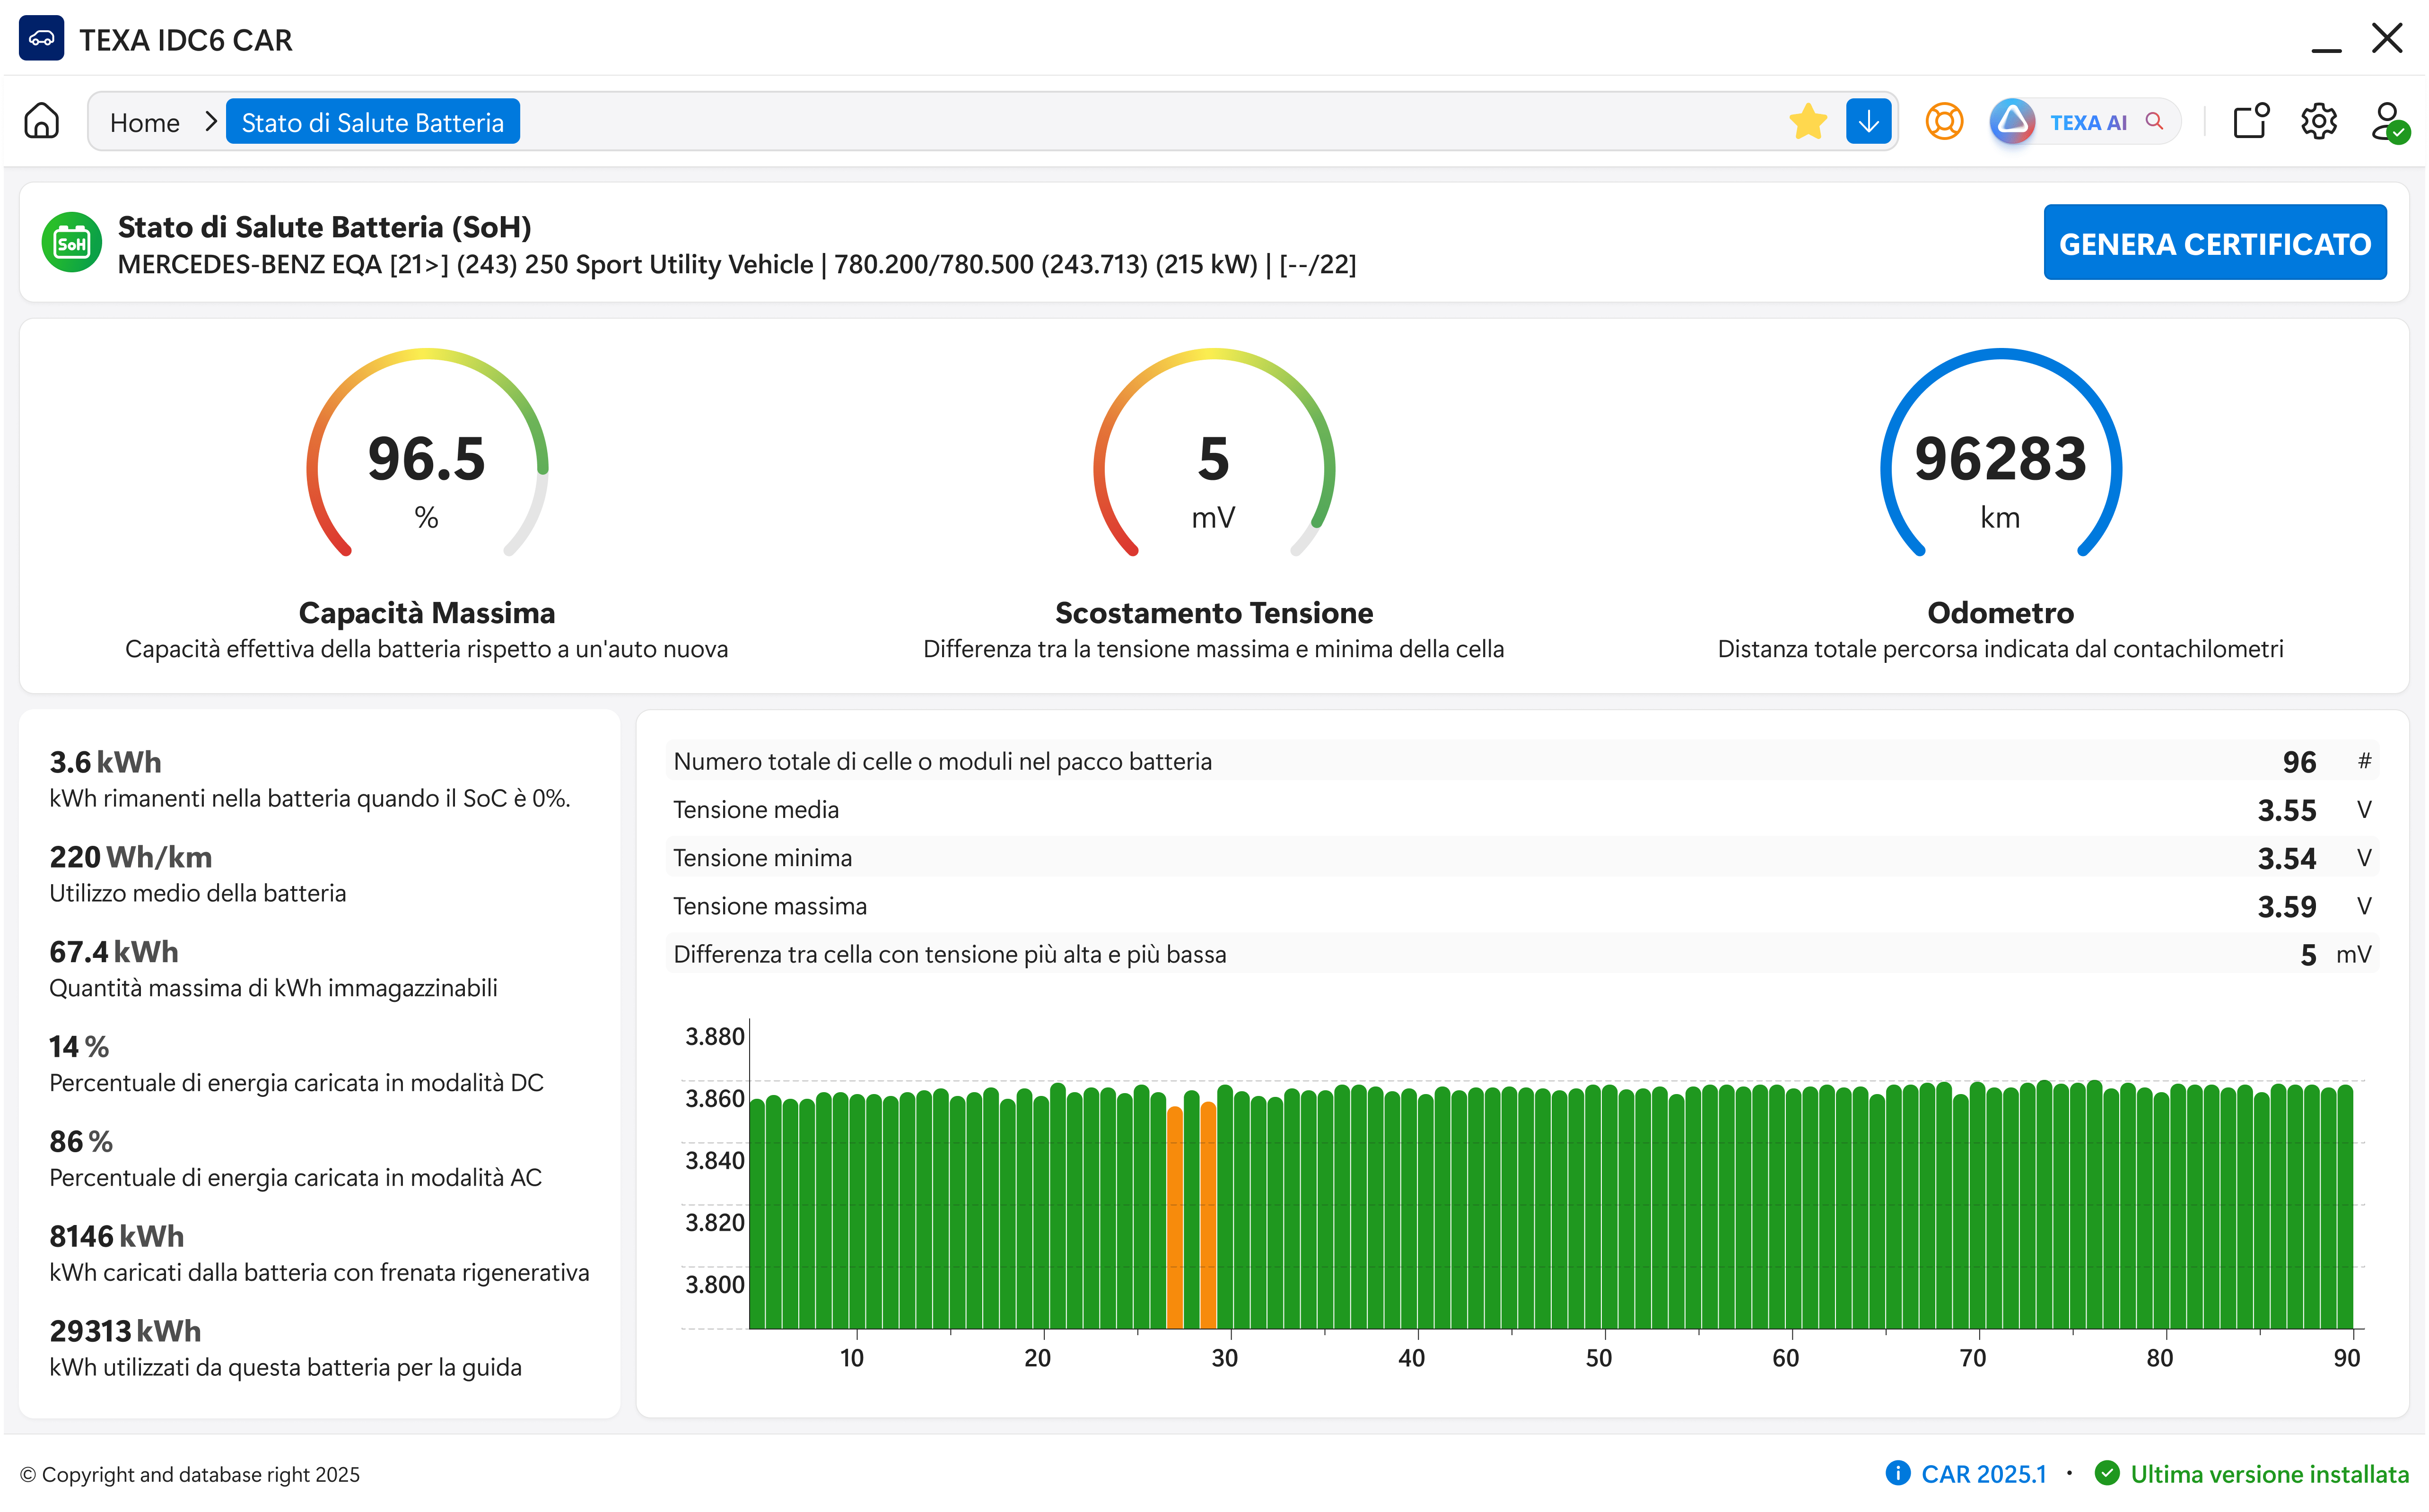Click the green SoH battery icon
This screenshot has width=2429, height=1512.
click(71, 242)
